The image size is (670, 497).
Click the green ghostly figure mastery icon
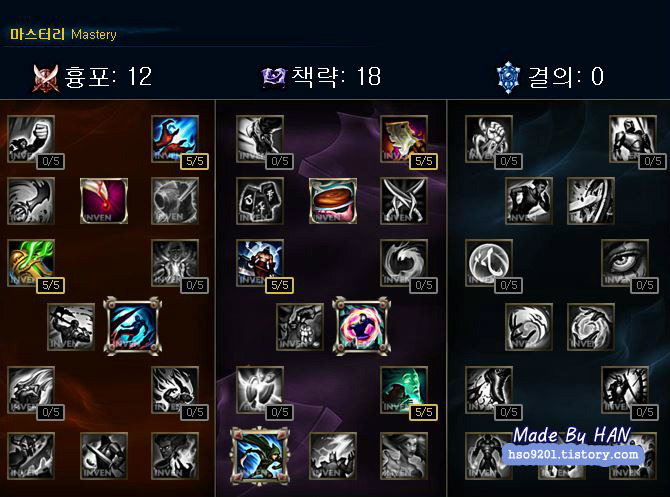pyautogui.click(x=404, y=390)
